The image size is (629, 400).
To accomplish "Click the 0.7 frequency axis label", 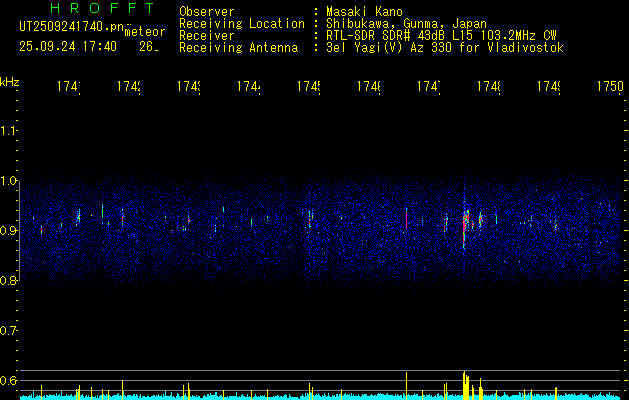I will (x=8, y=331).
